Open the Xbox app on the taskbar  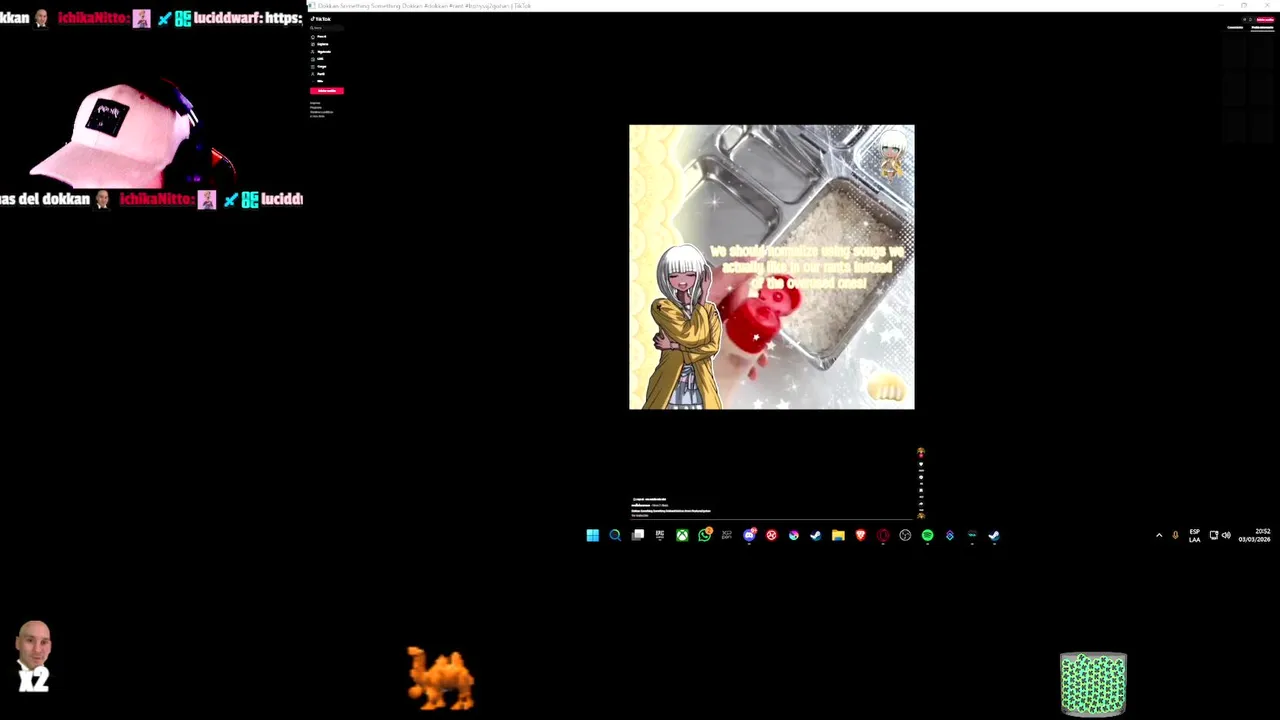(682, 536)
